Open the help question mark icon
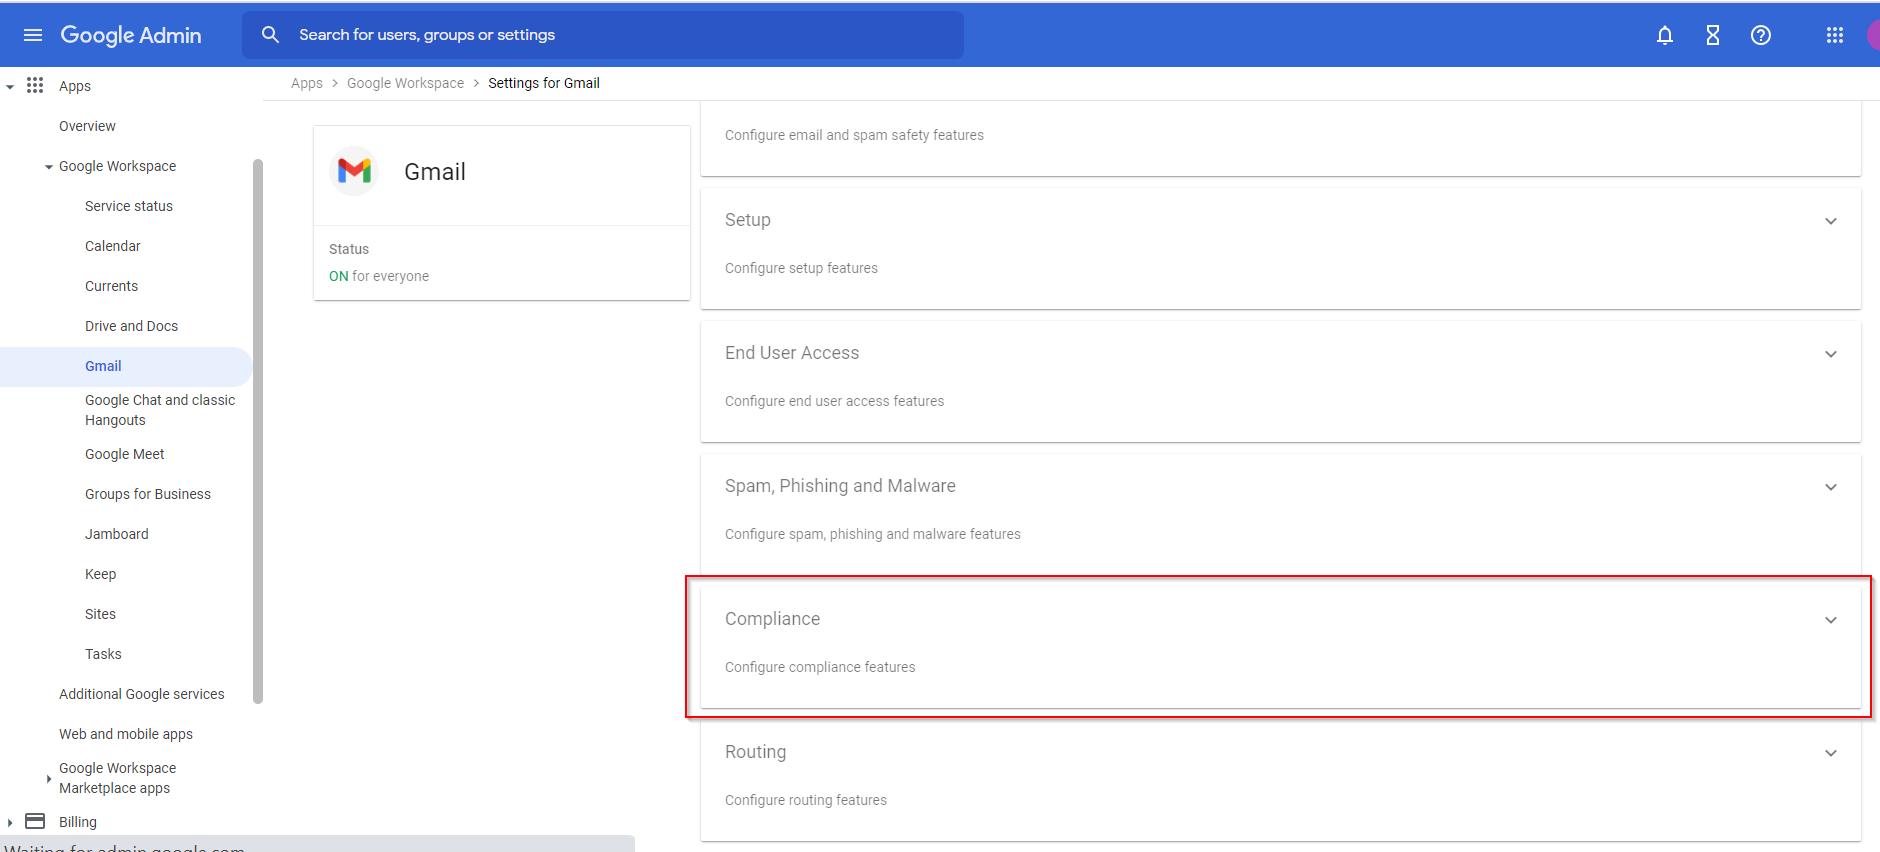This screenshot has height=852, width=1880. 1760,35
